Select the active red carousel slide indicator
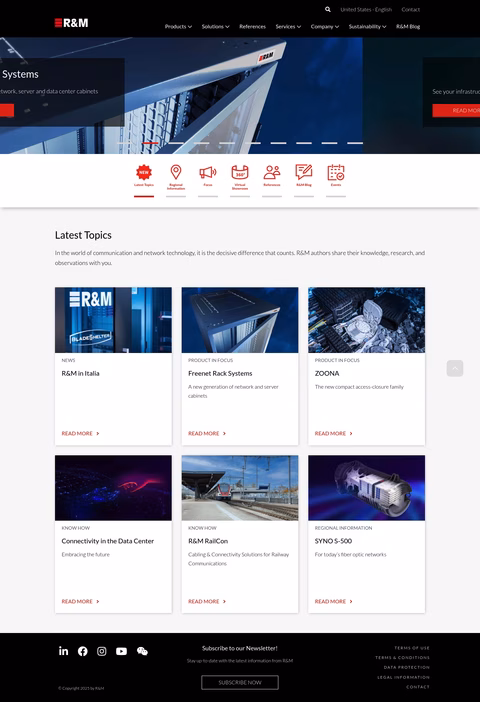The height and width of the screenshot is (702, 480). pos(150,143)
